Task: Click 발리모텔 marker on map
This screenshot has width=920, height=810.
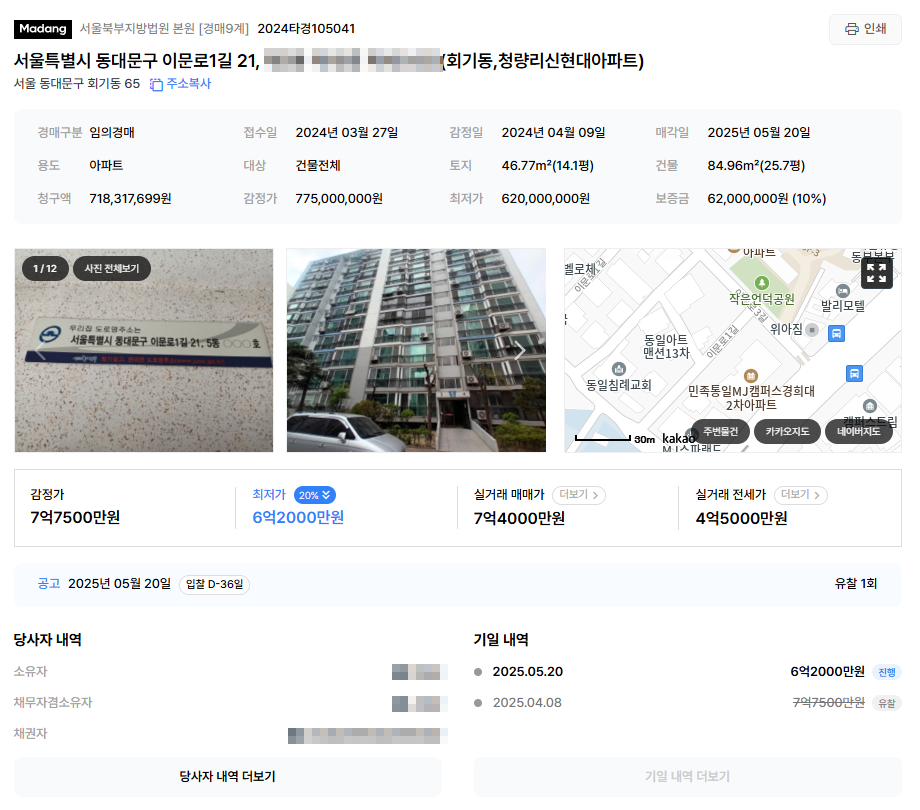Action: pos(843,291)
